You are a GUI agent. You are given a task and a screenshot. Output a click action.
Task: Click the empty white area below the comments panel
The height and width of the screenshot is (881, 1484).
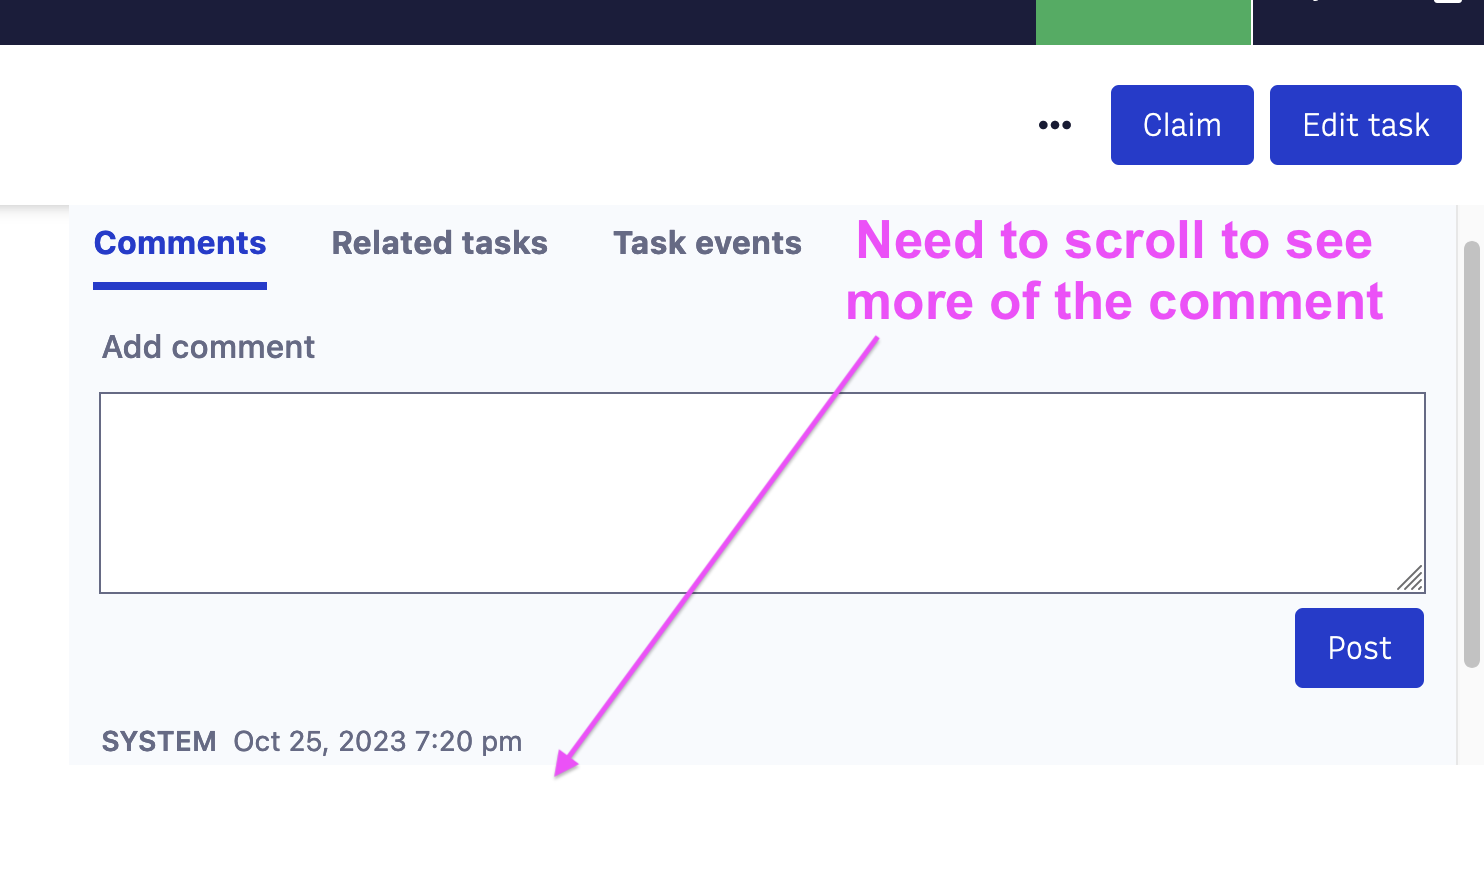tap(742, 823)
